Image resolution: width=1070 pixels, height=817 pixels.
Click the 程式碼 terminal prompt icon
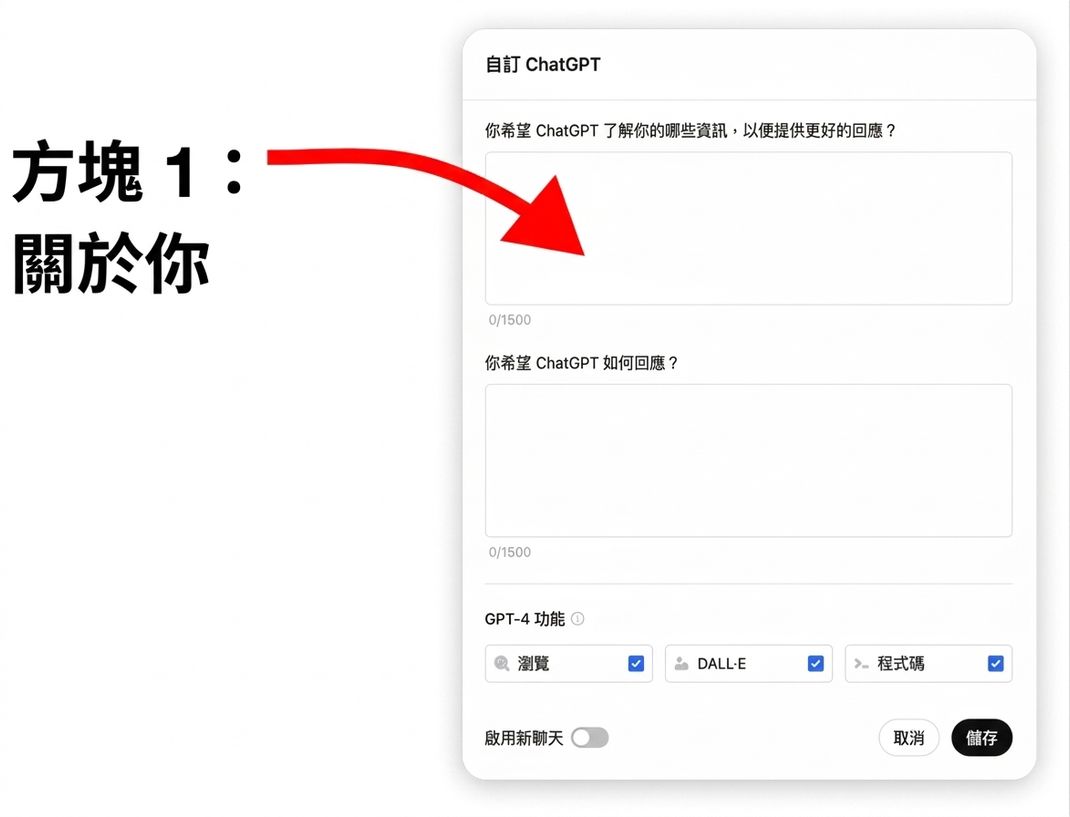861,663
